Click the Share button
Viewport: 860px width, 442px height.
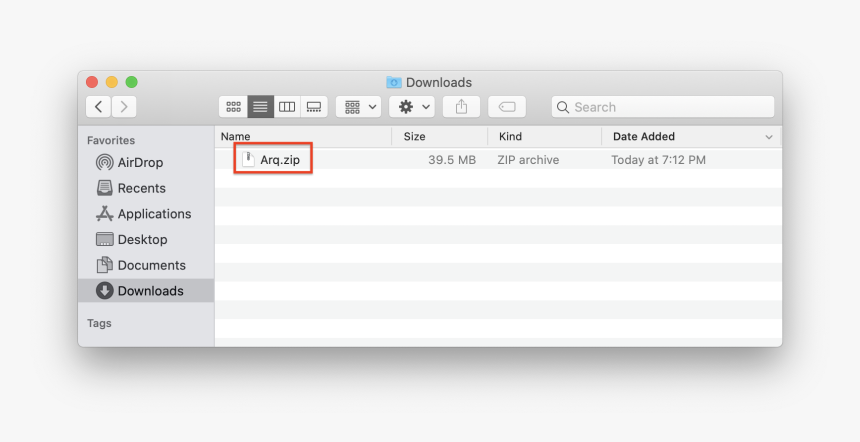[x=461, y=107]
